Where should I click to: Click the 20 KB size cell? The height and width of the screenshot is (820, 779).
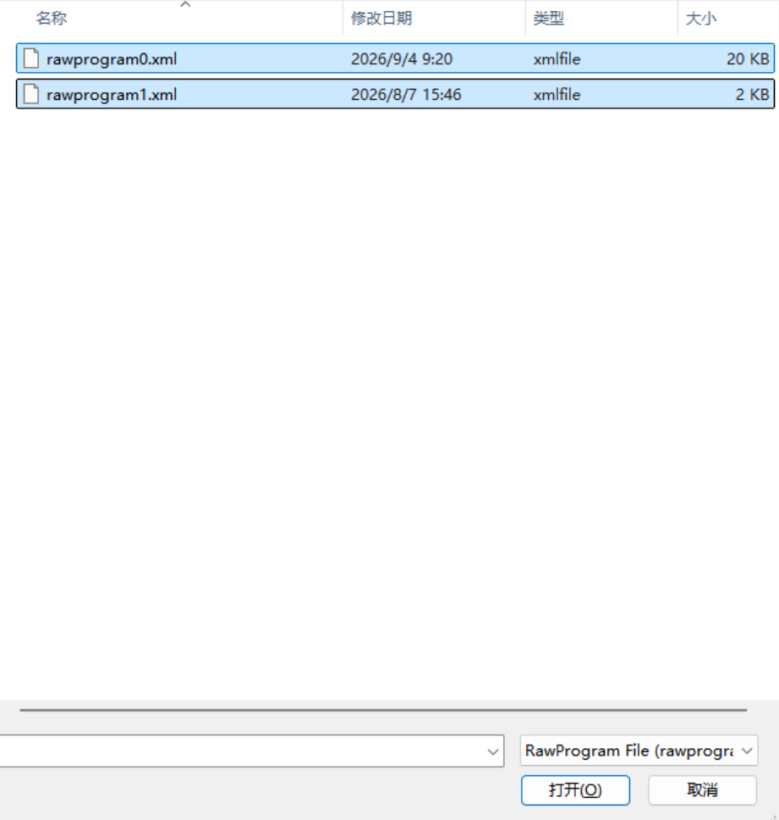(x=748, y=59)
